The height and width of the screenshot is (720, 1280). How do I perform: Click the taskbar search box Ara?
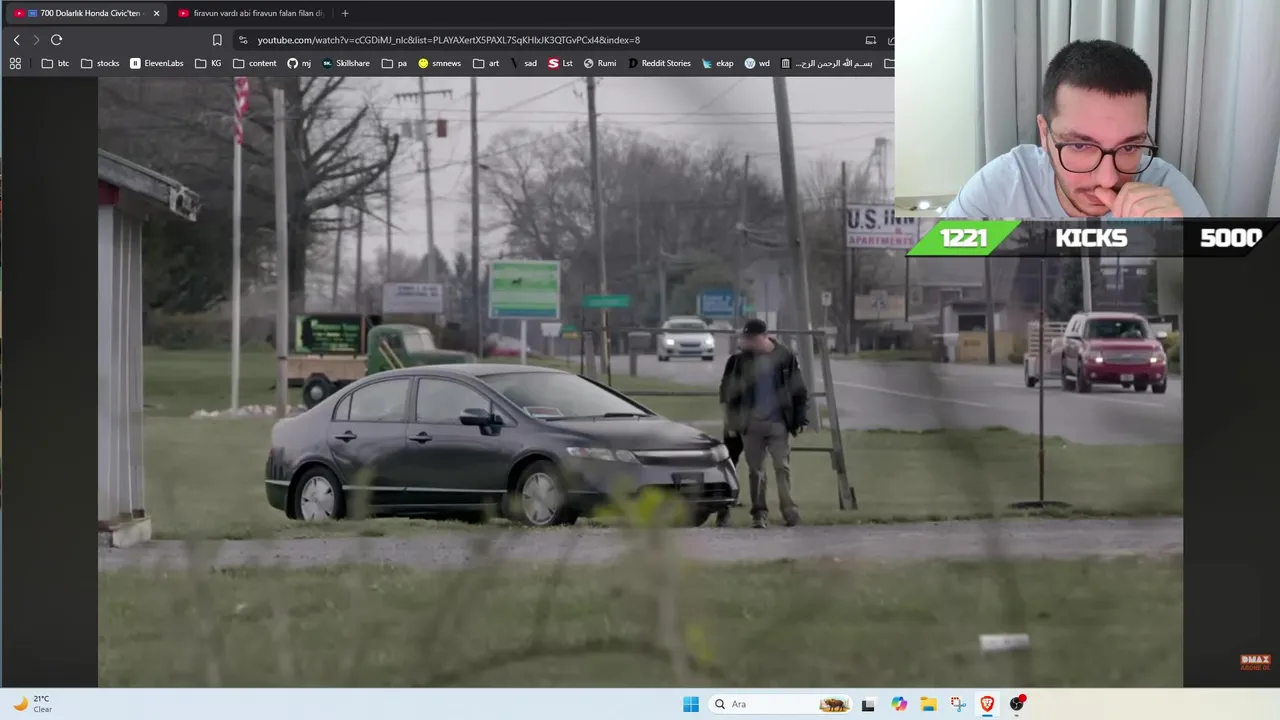[782, 704]
